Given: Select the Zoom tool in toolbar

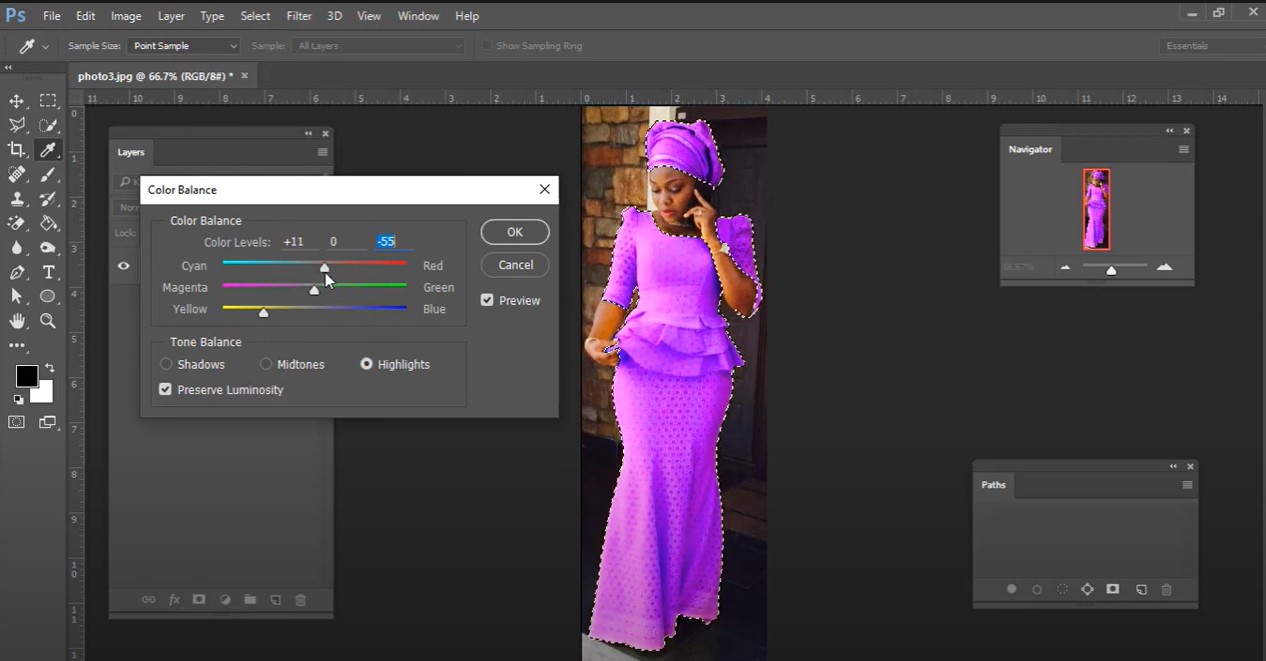Looking at the screenshot, I should click(x=48, y=321).
